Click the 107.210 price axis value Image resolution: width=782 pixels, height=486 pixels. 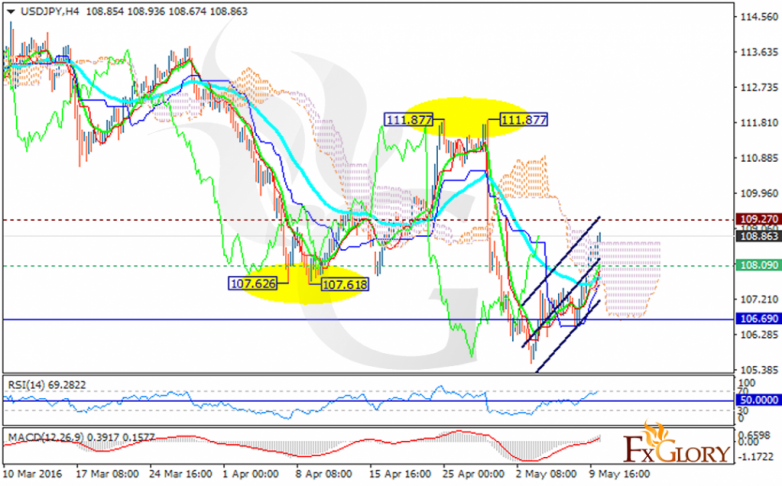pos(760,299)
